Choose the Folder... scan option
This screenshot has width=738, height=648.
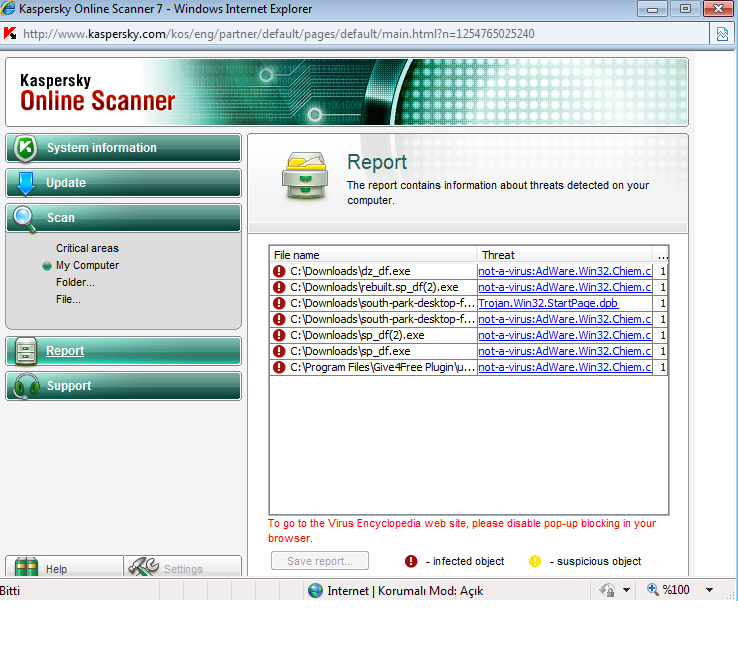coord(75,282)
